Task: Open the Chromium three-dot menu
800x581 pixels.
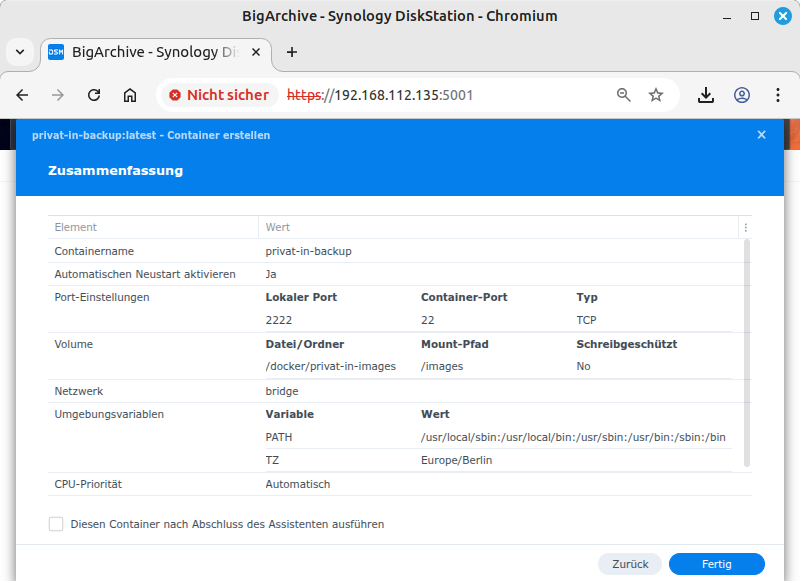Action: tap(777, 95)
